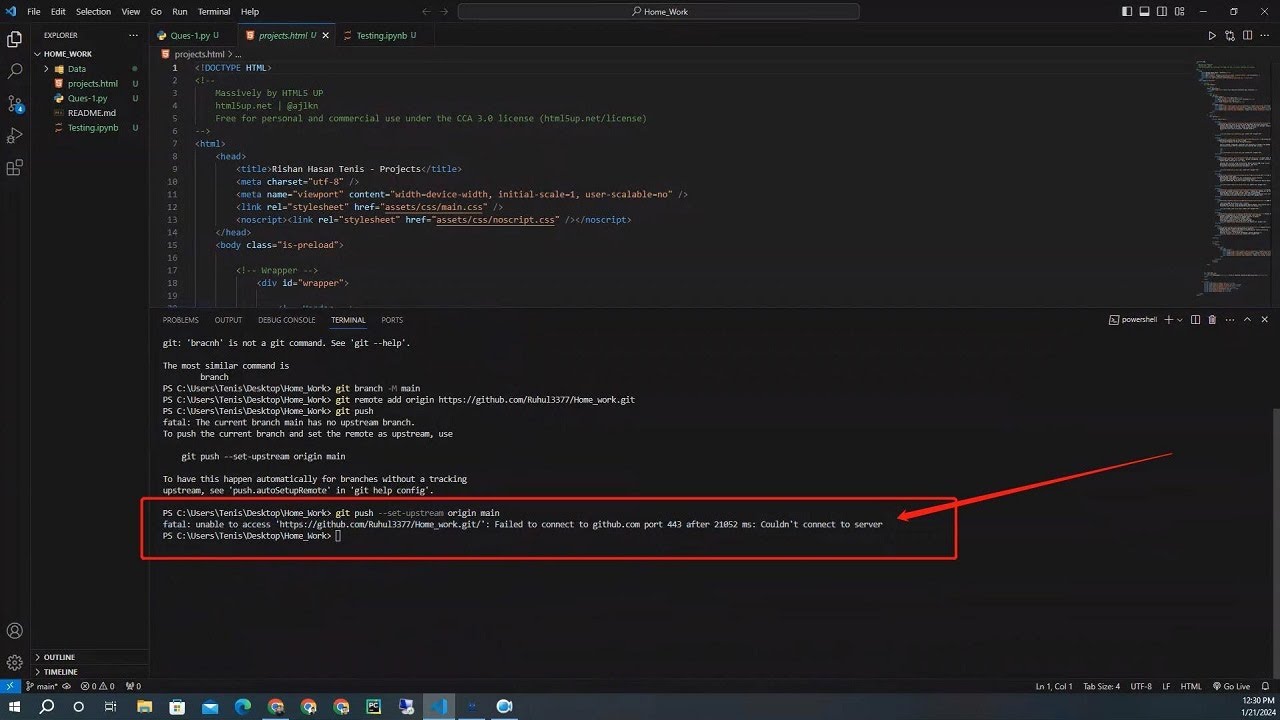Viewport: 1280px width, 720px height.
Task: Open the Source Control view
Action: 15,103
